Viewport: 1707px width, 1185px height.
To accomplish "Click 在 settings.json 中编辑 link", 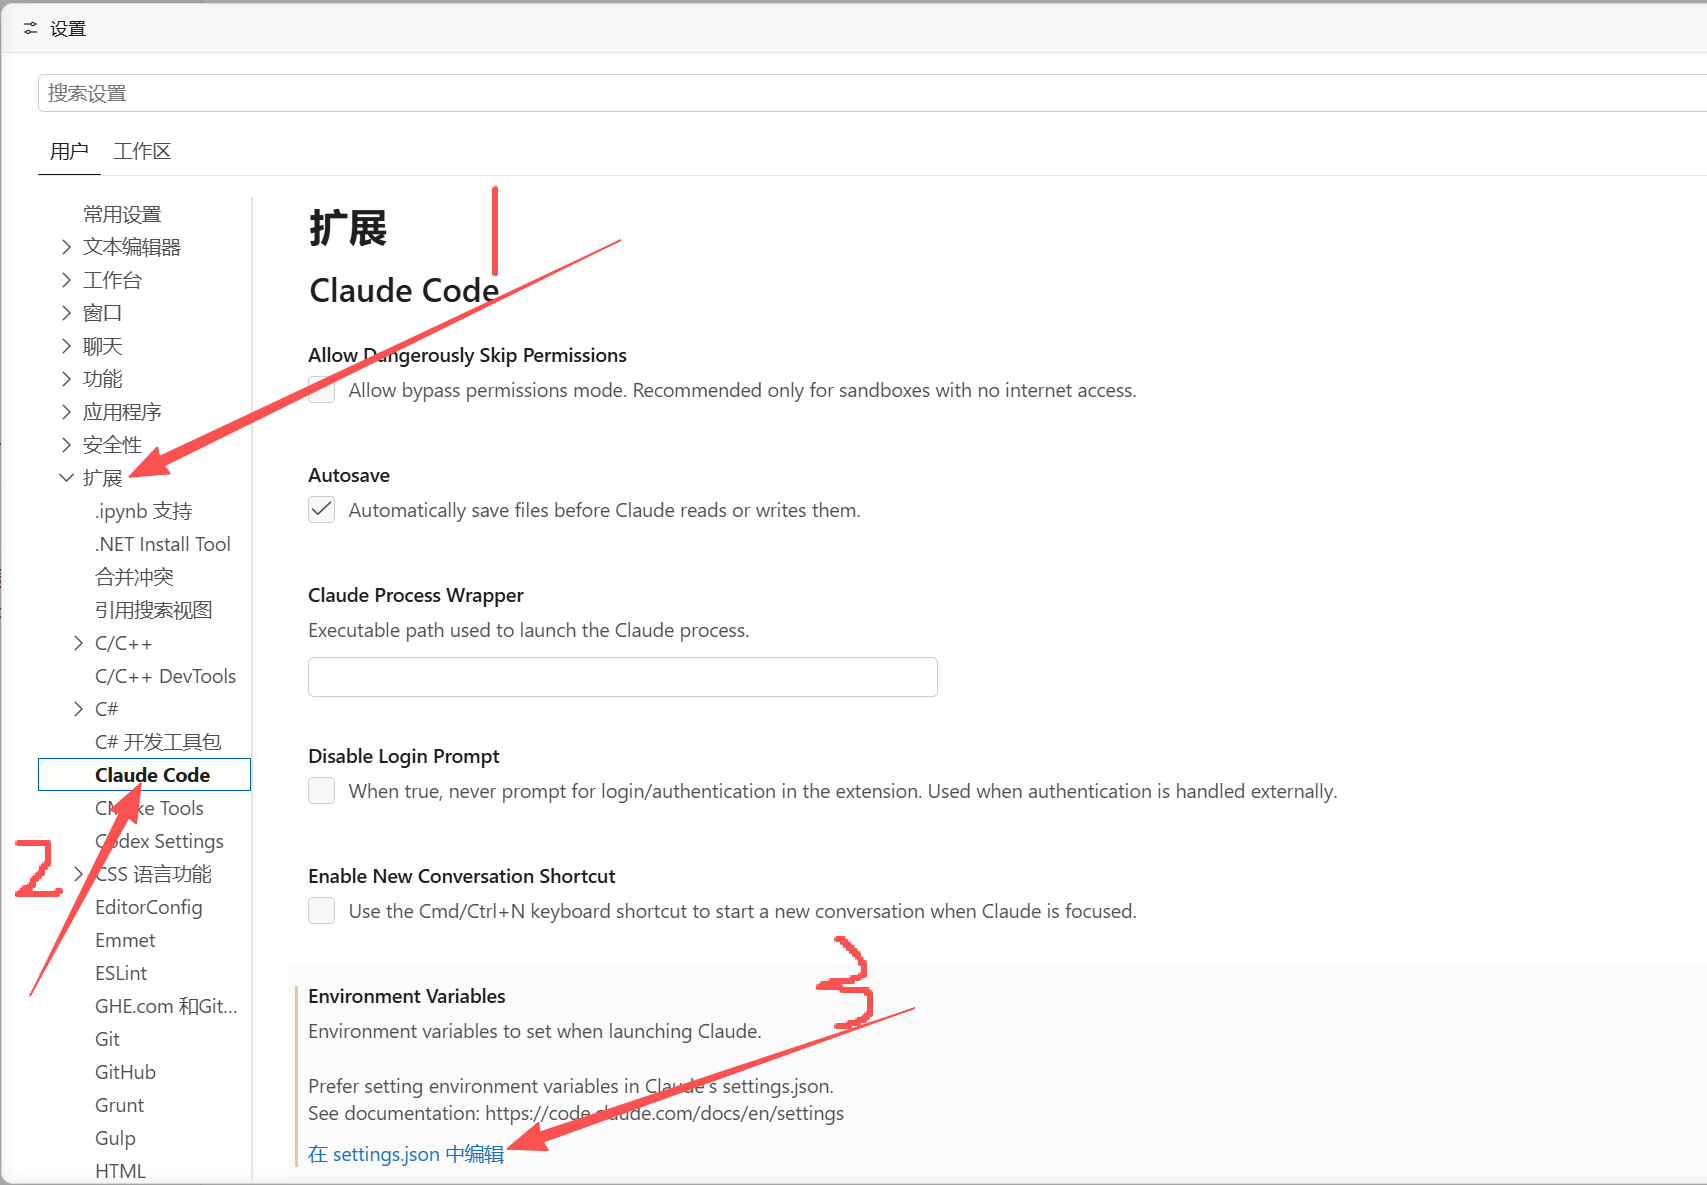I will 406,1154.
